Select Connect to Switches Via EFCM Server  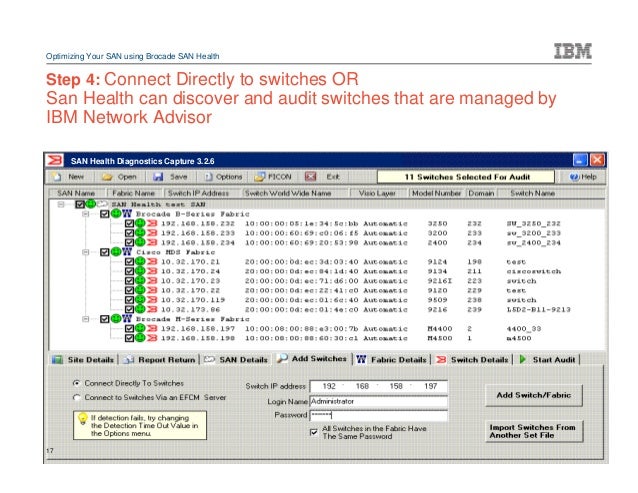76,397
